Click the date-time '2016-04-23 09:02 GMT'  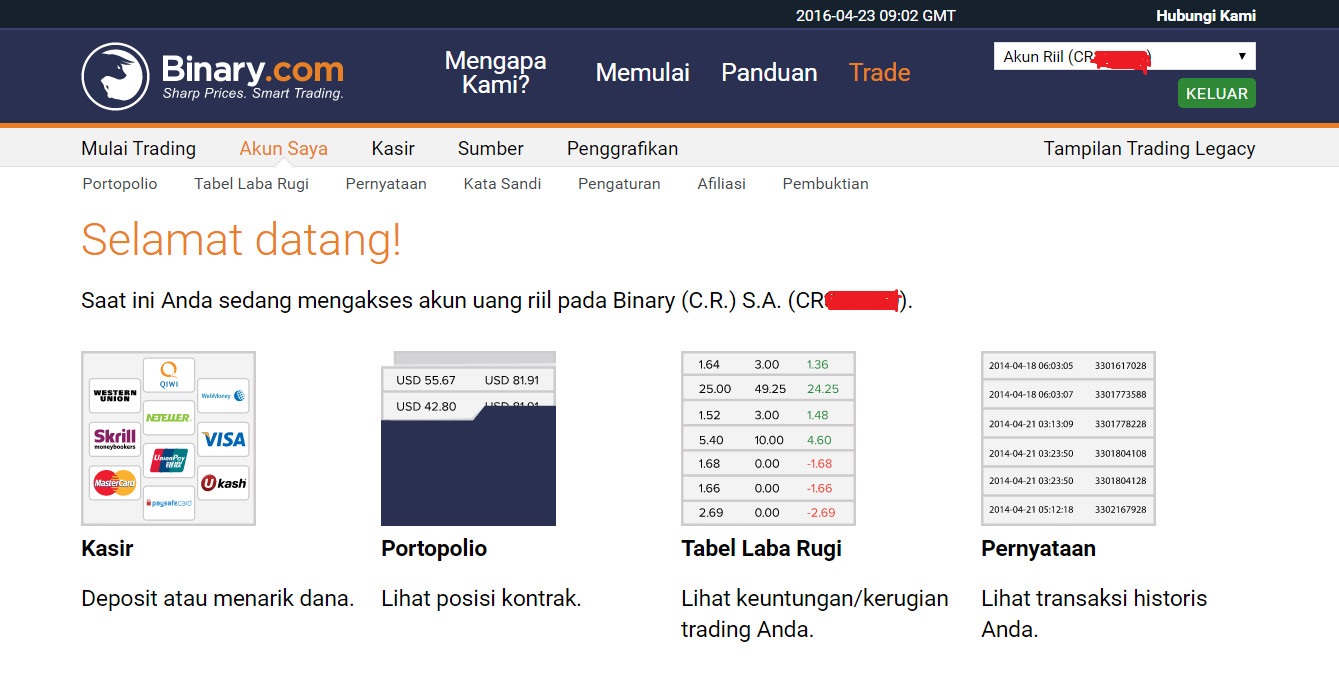point(876,15)
